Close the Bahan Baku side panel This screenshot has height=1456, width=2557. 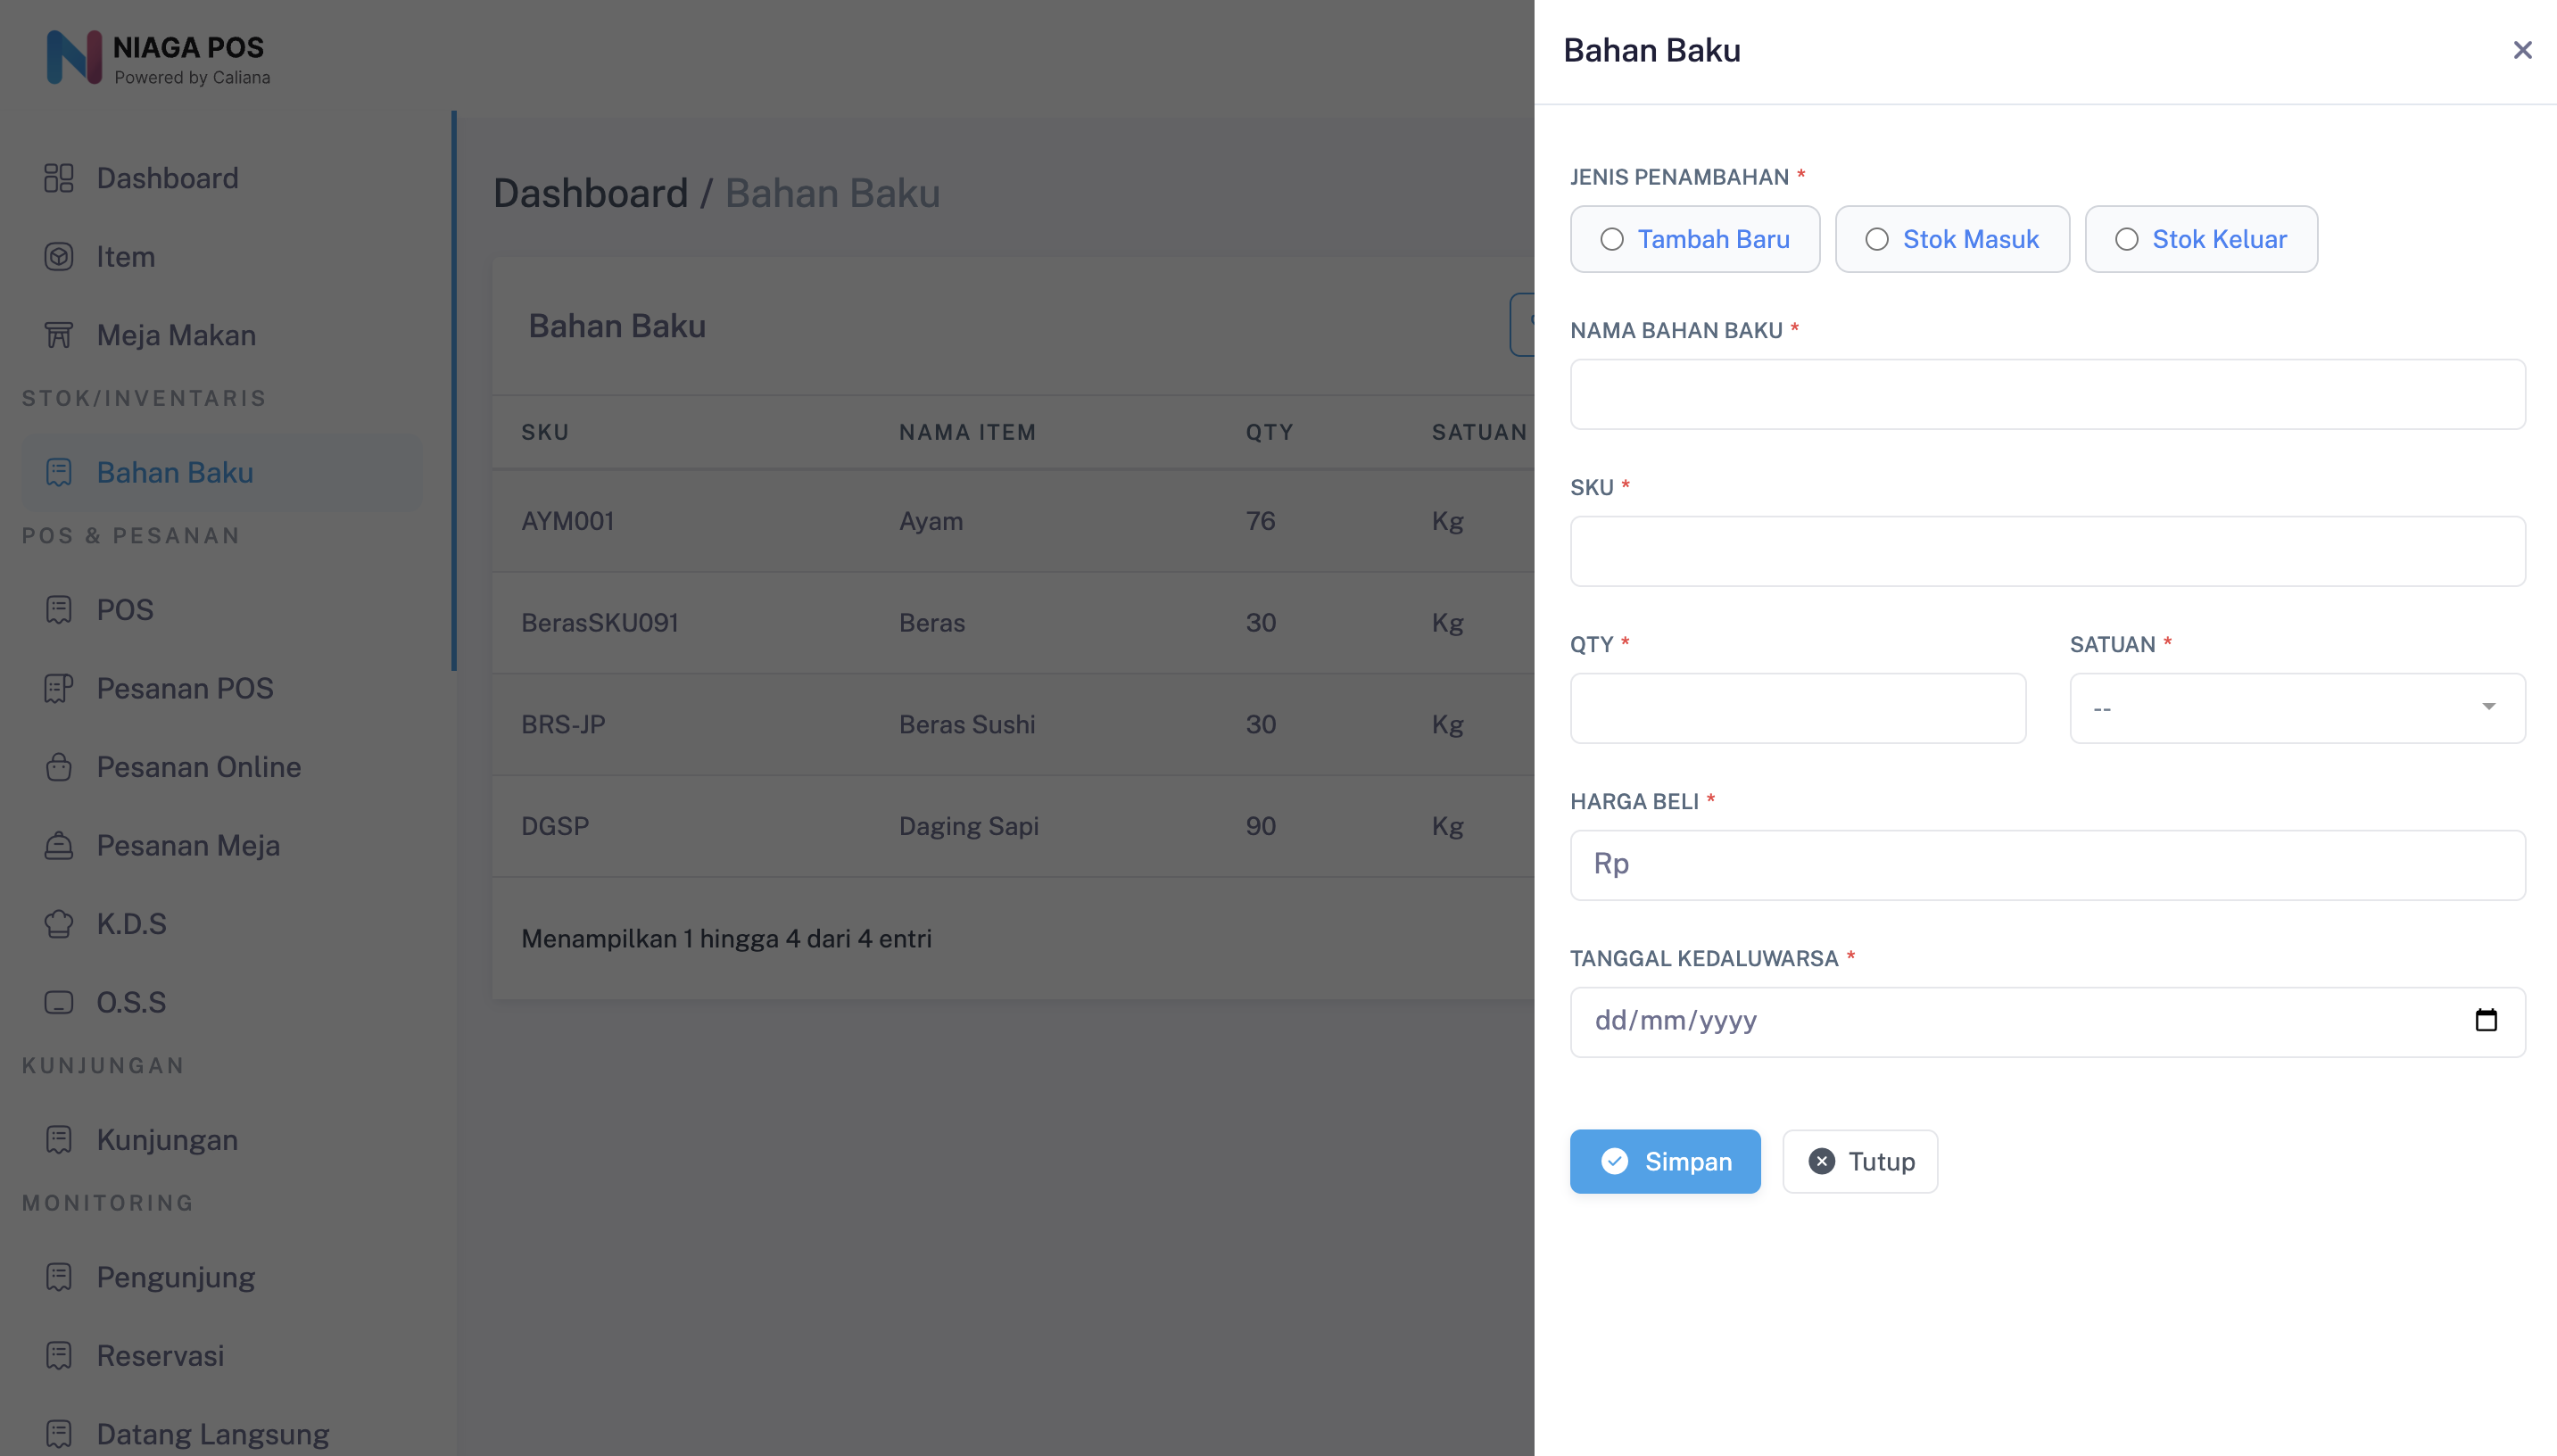point(2521,50)
